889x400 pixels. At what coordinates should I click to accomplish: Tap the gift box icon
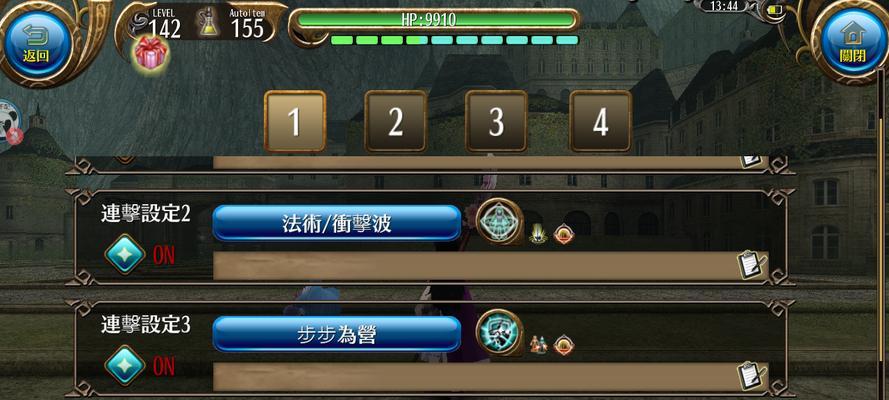(x=151, y=54)
